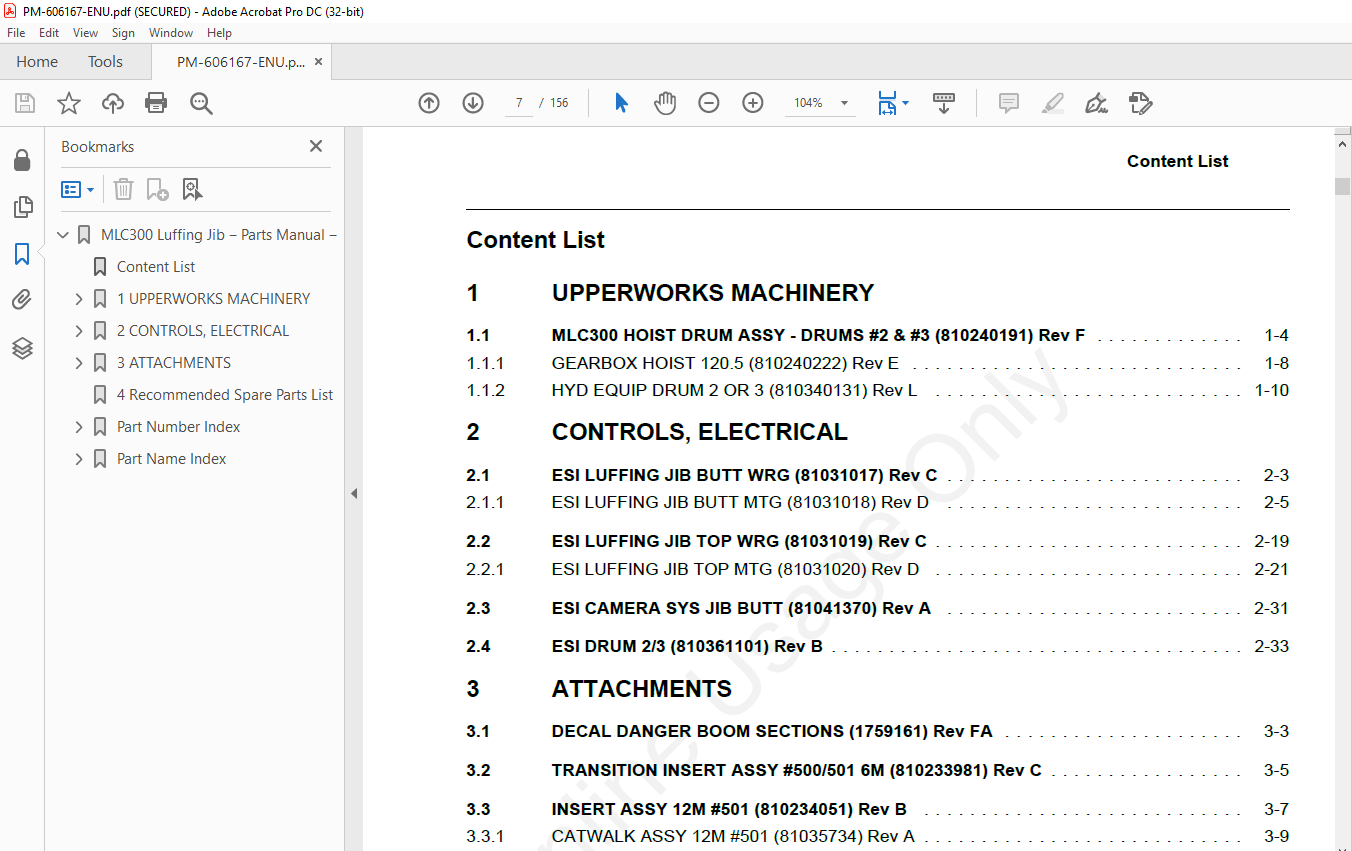
Task: Find the current bookmark icon
Action: [x=192, y=189]
